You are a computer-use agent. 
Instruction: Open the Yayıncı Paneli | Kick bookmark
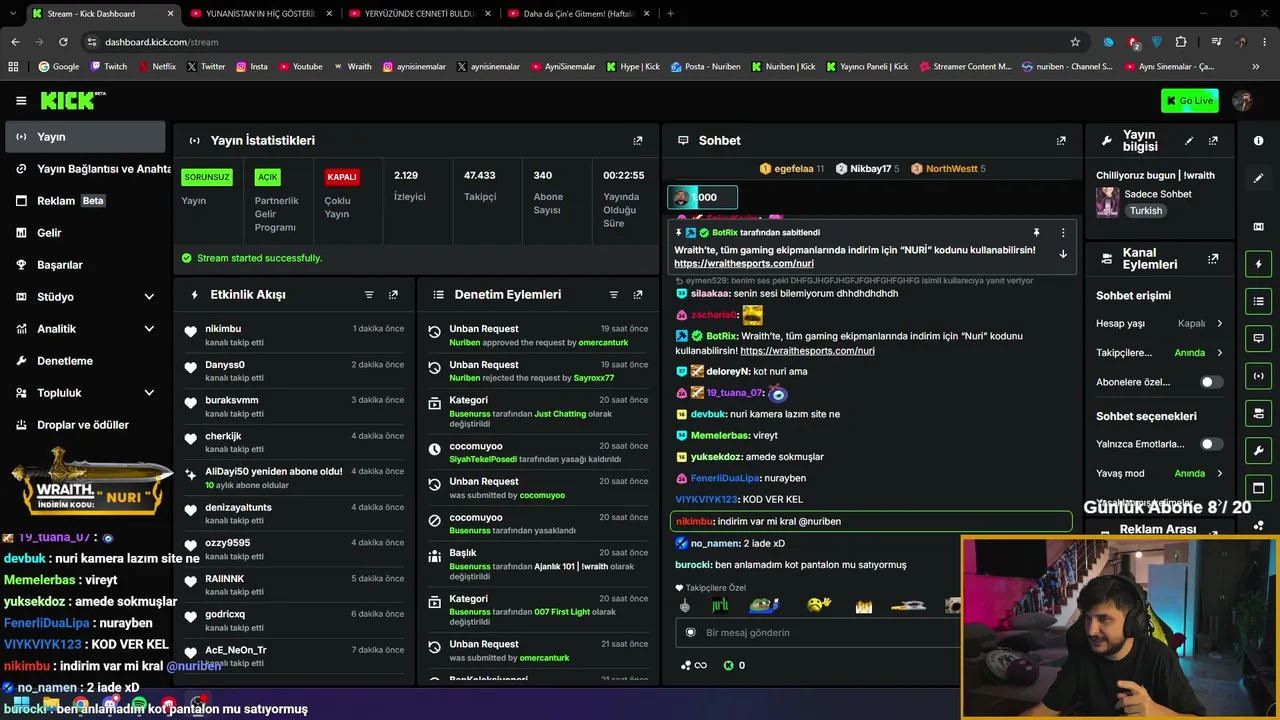(866, 67)
